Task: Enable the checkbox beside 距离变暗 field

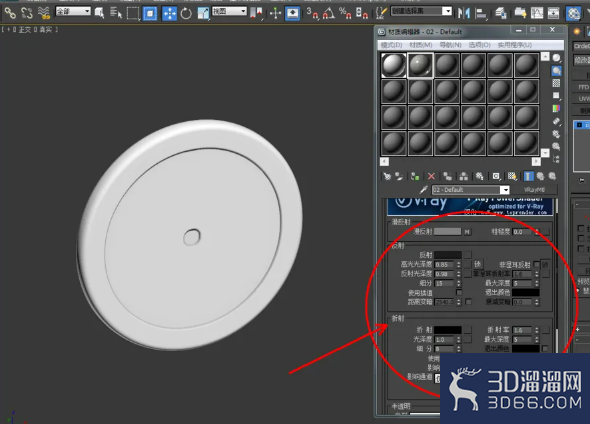Action: 468,302
